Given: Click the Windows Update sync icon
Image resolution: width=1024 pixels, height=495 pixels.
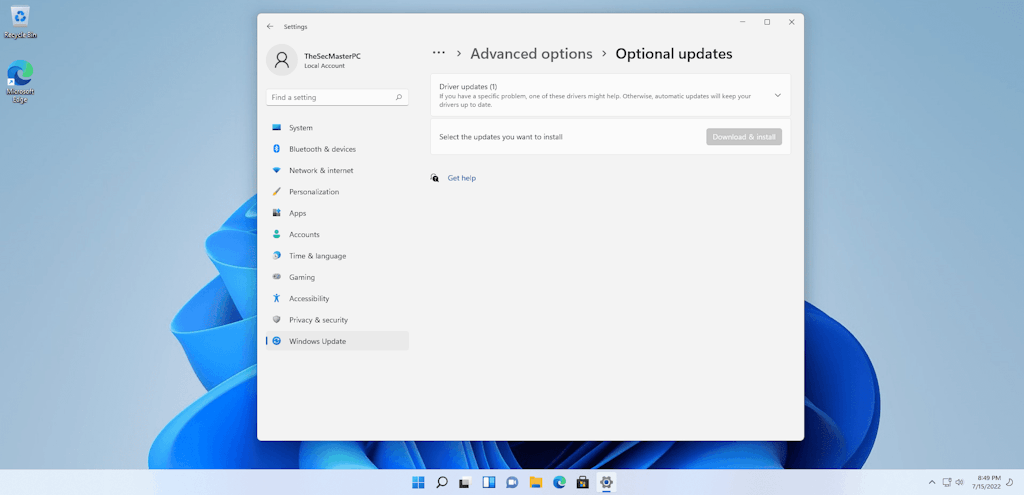Looking at the screenshot, I should pos(276,341).
